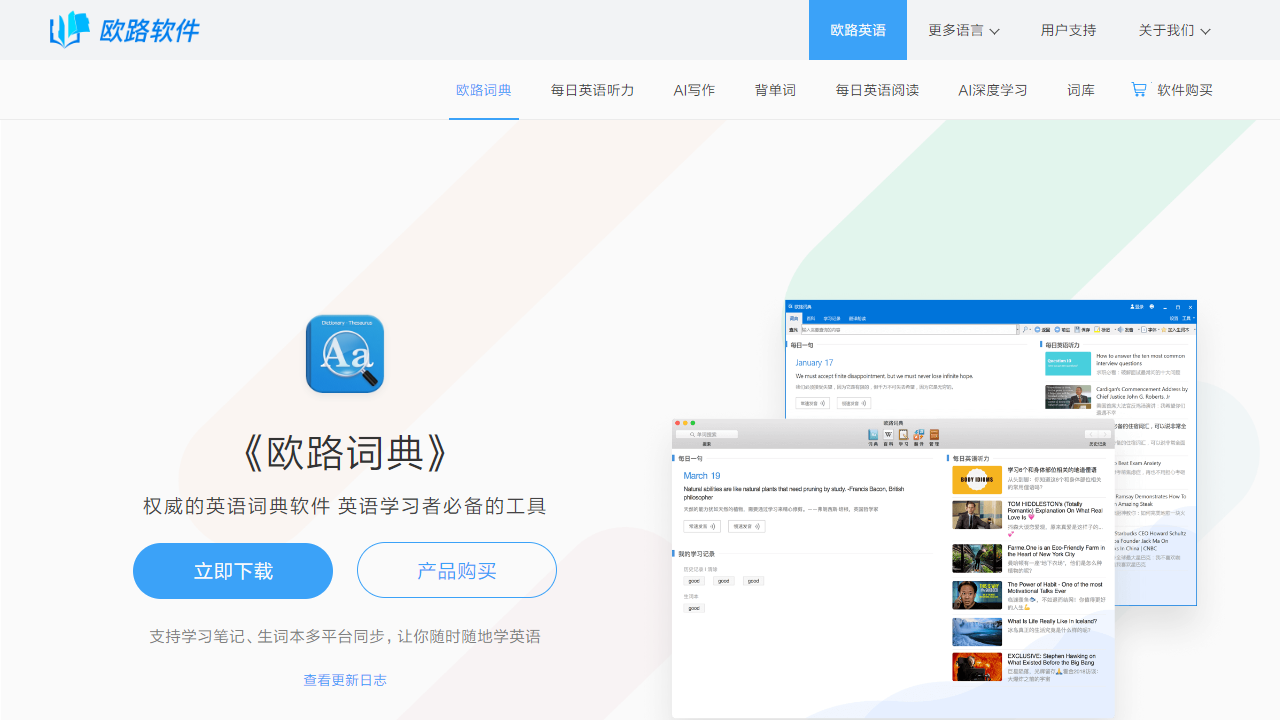Select the 欧路词典 tab

point(484,90)
